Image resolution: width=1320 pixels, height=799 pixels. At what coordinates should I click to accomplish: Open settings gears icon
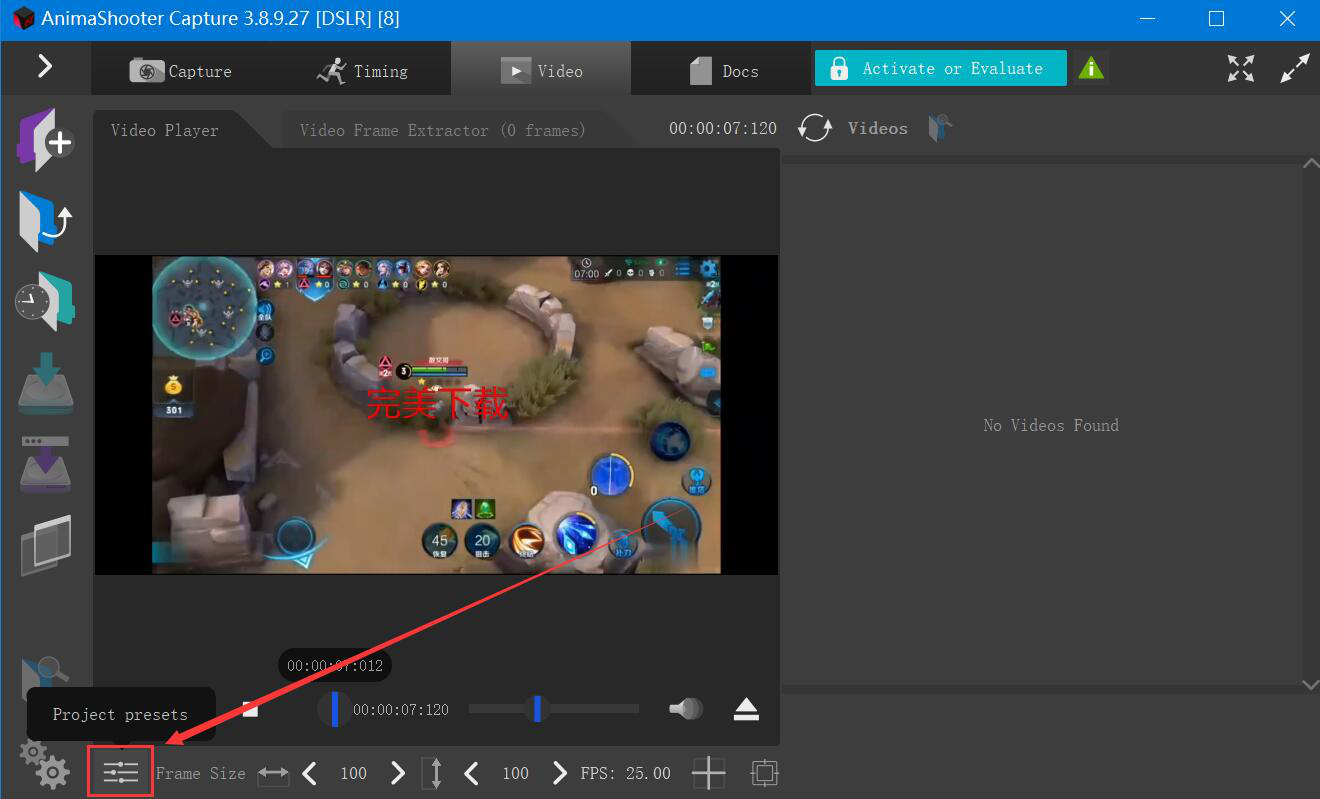tap(45, 765)
